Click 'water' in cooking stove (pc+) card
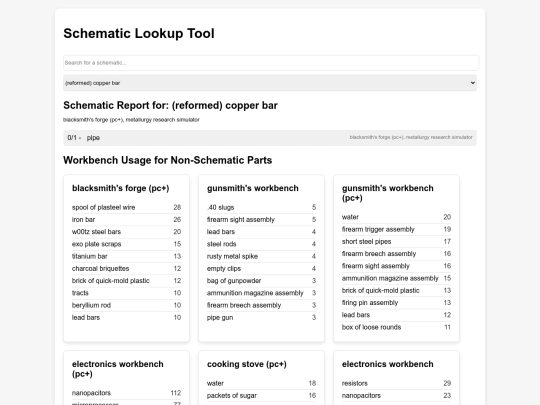Screen dimensions: 540x405 coord(261,383)
